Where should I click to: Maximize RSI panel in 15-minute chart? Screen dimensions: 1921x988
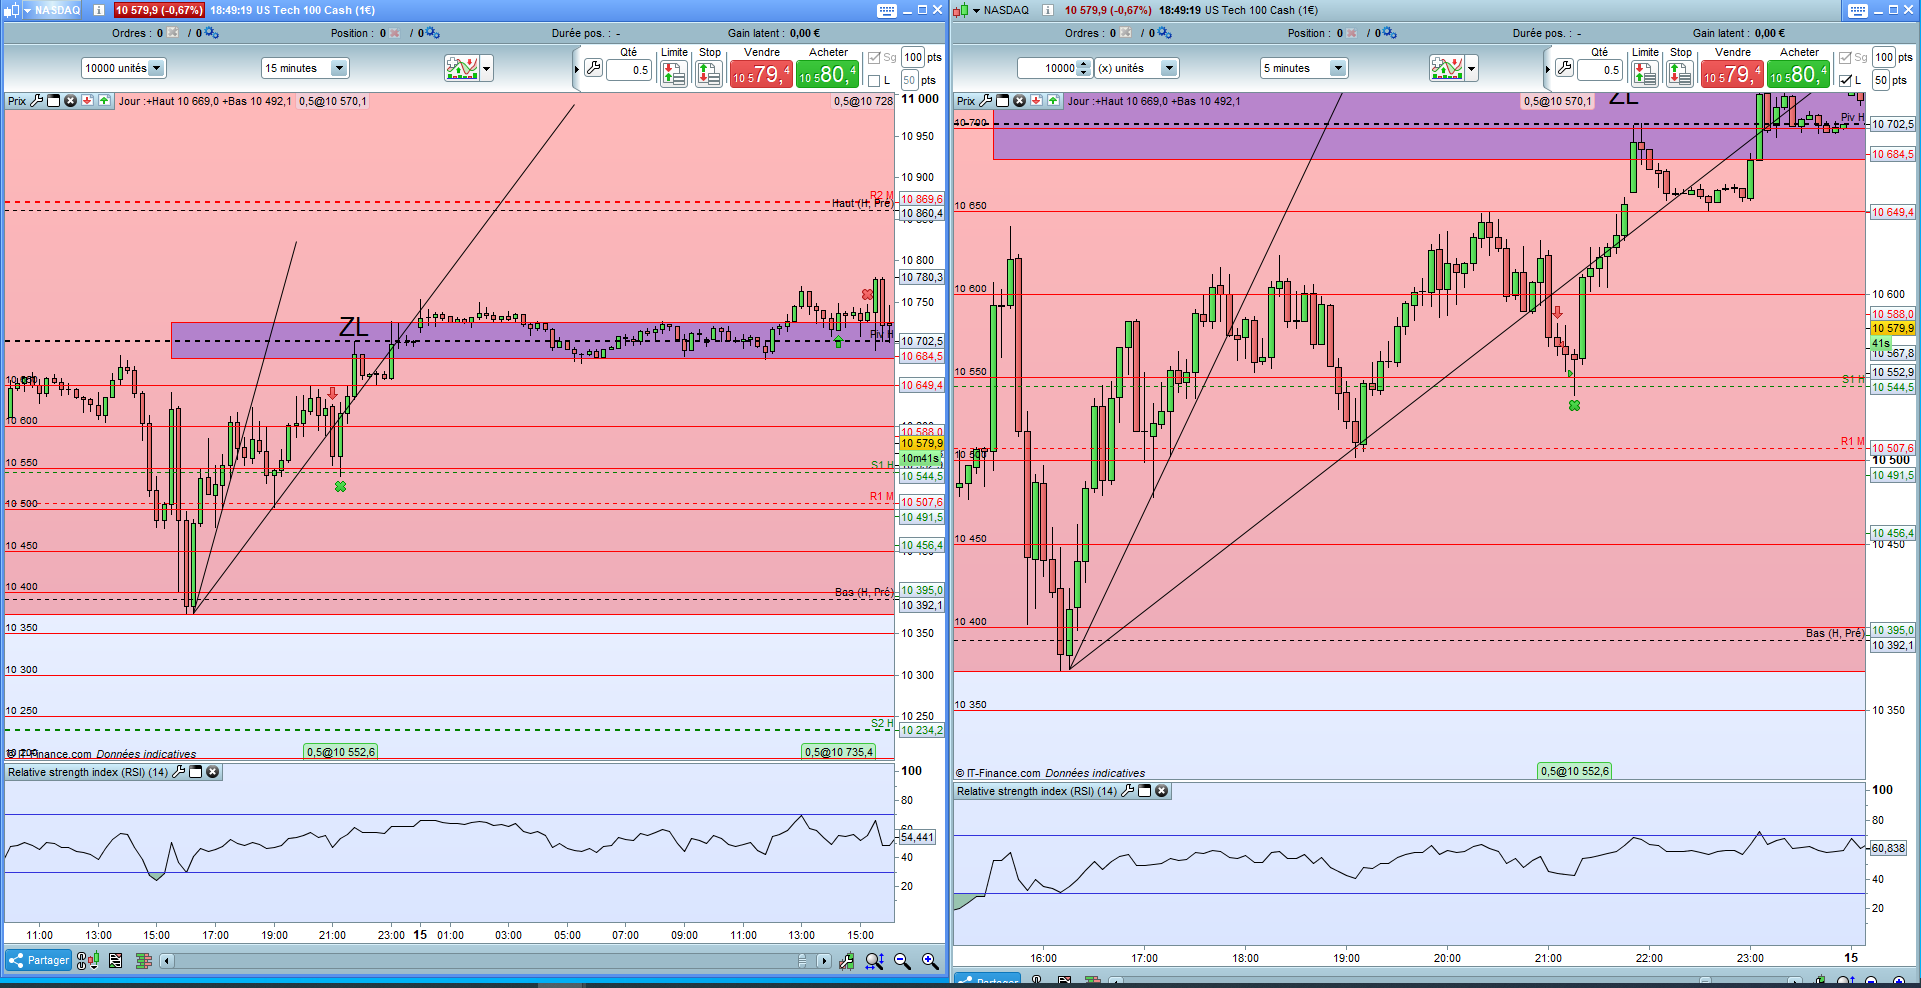pos(196,772)
